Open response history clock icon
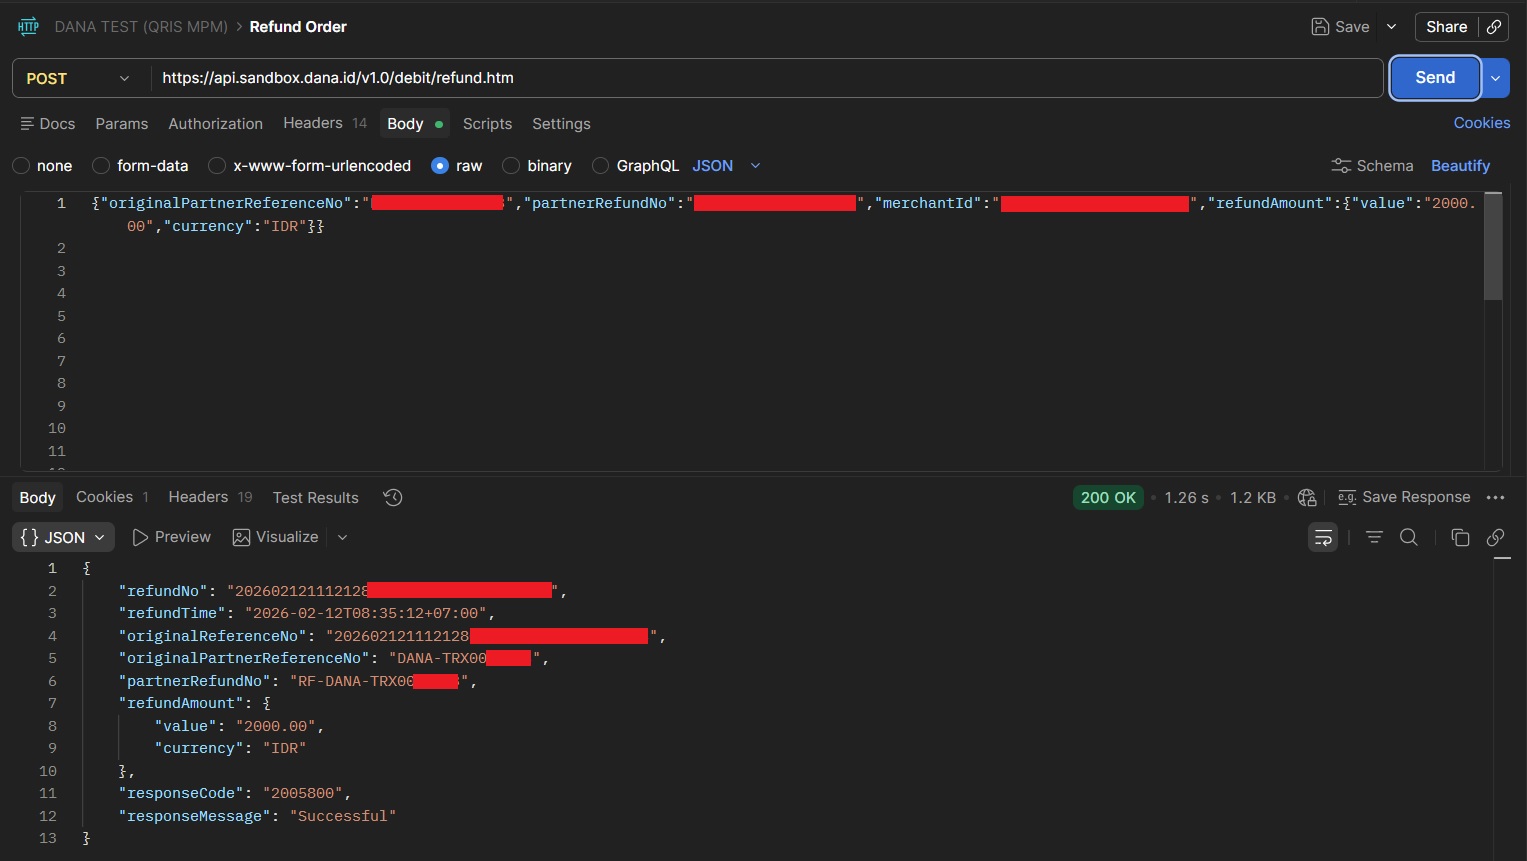This screenshot has height=861, width=1527. tap(393, 498)
